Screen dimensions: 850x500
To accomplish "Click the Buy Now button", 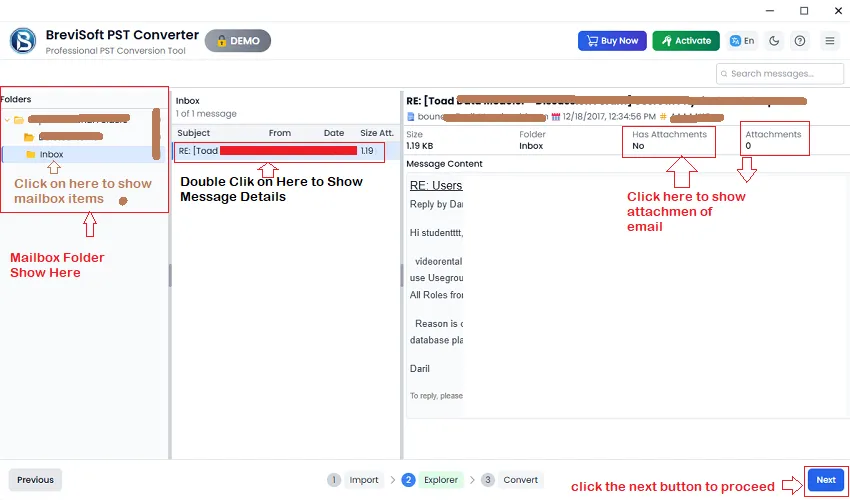I will point(612,41).
